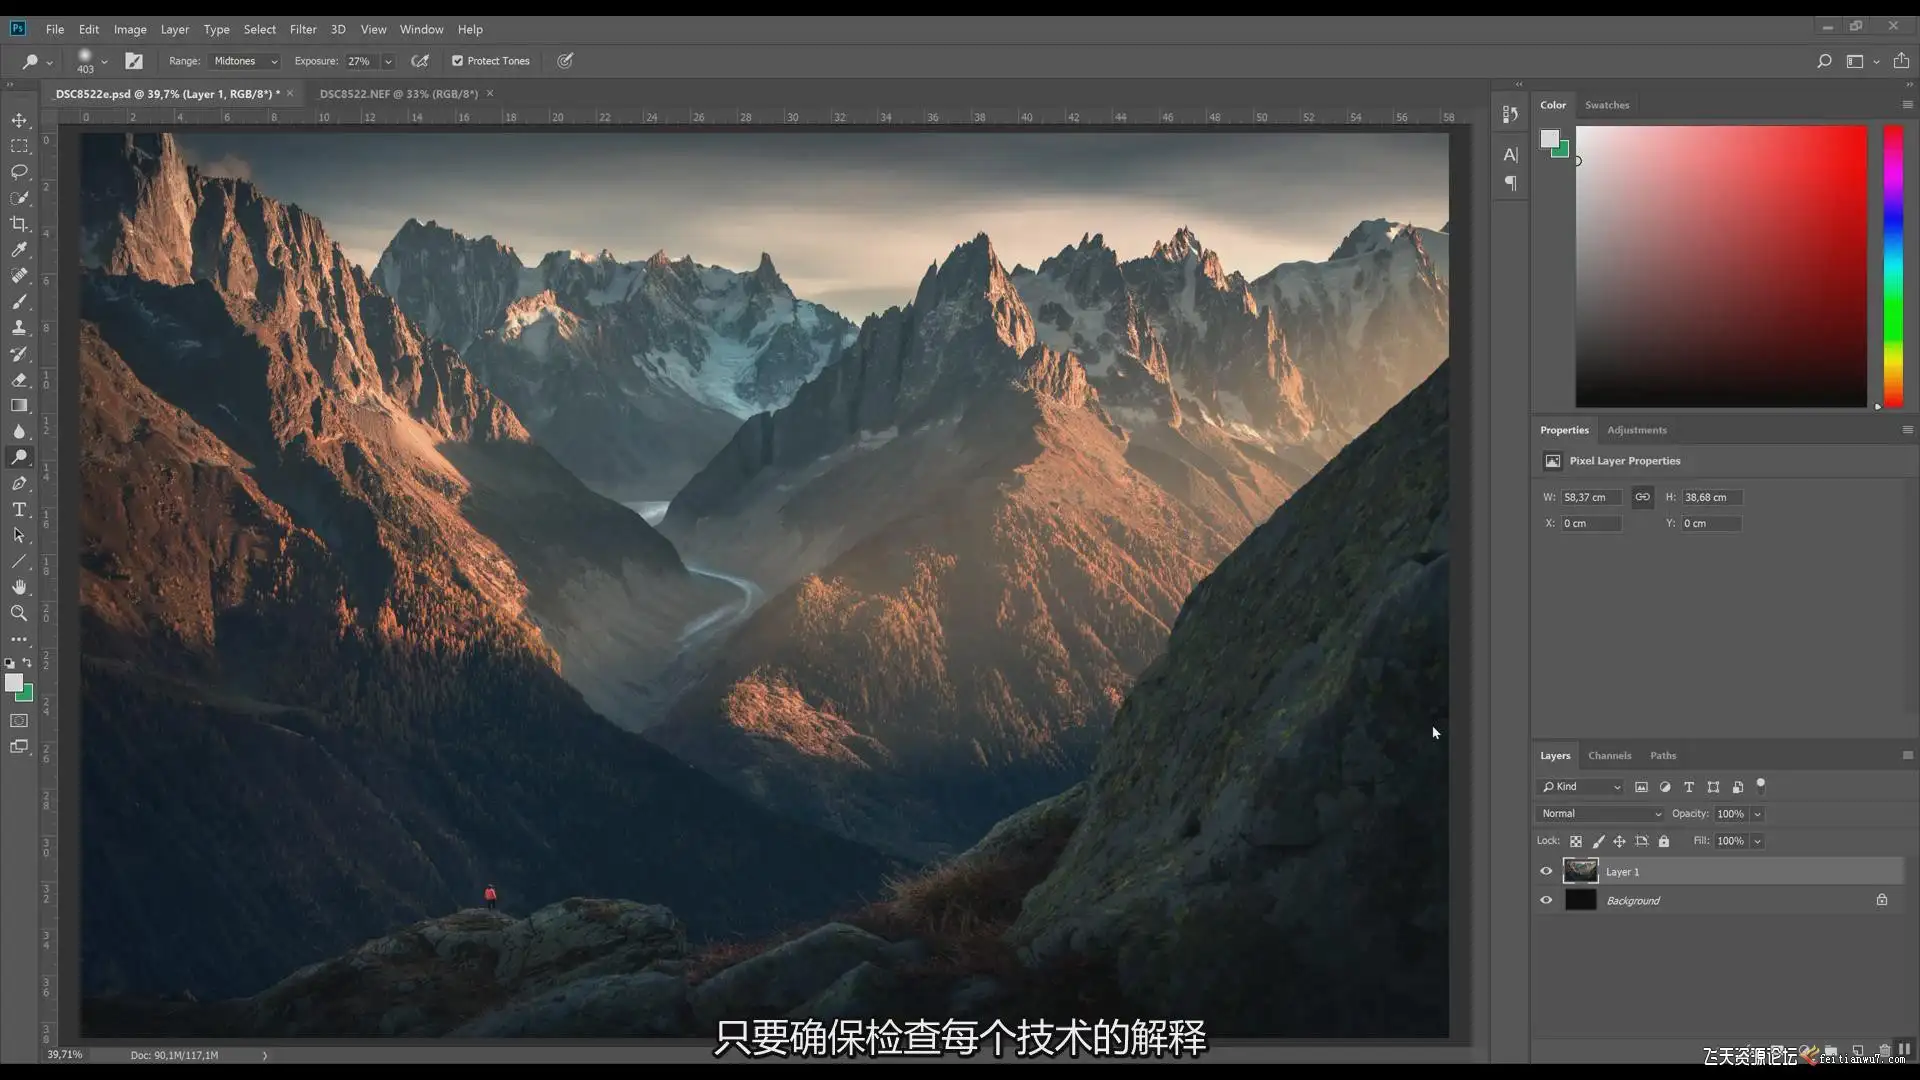The width and height of the screenshot is (1920, 1080).
Task: Select the Lasso tool
Action: point(19,172)
